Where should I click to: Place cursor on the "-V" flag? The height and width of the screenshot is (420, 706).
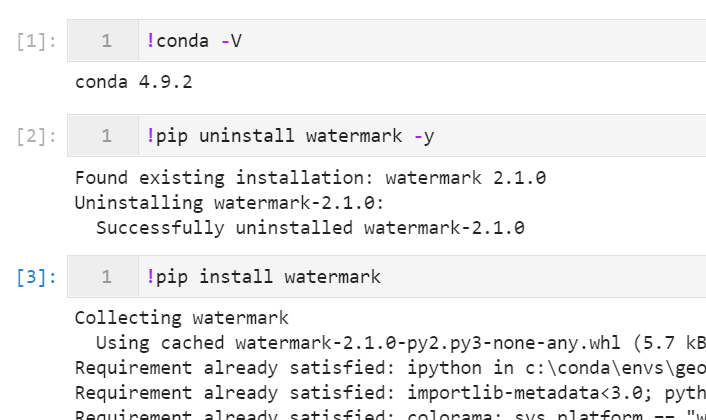point(231,41)
